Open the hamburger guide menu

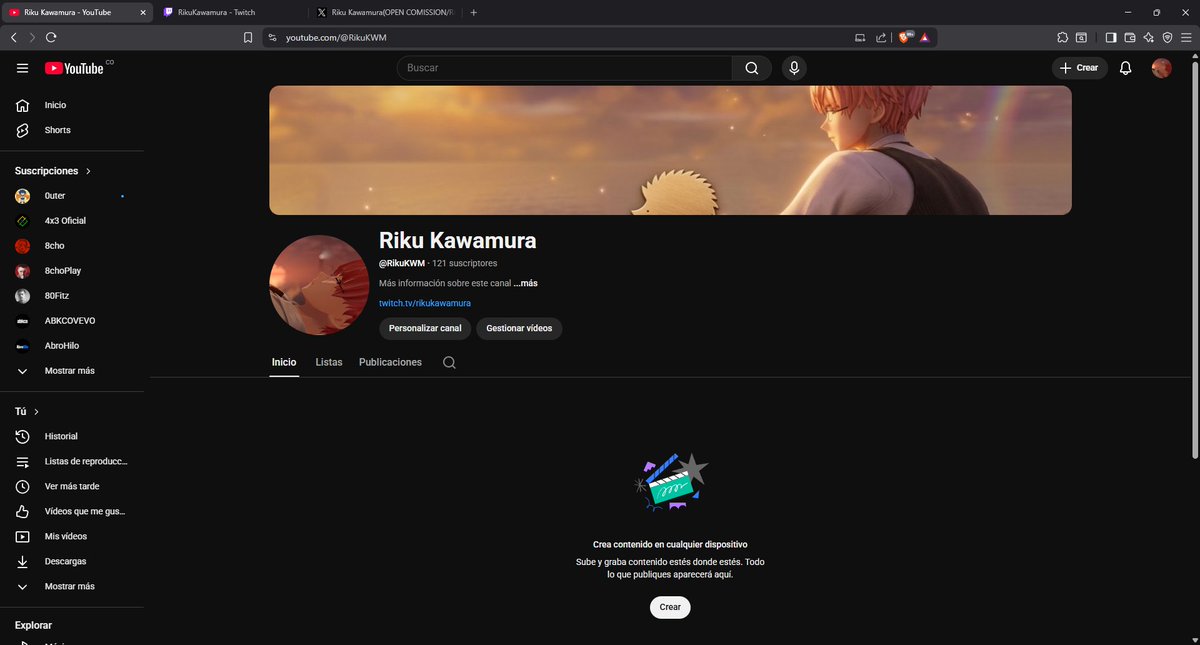tap(22, 68)
